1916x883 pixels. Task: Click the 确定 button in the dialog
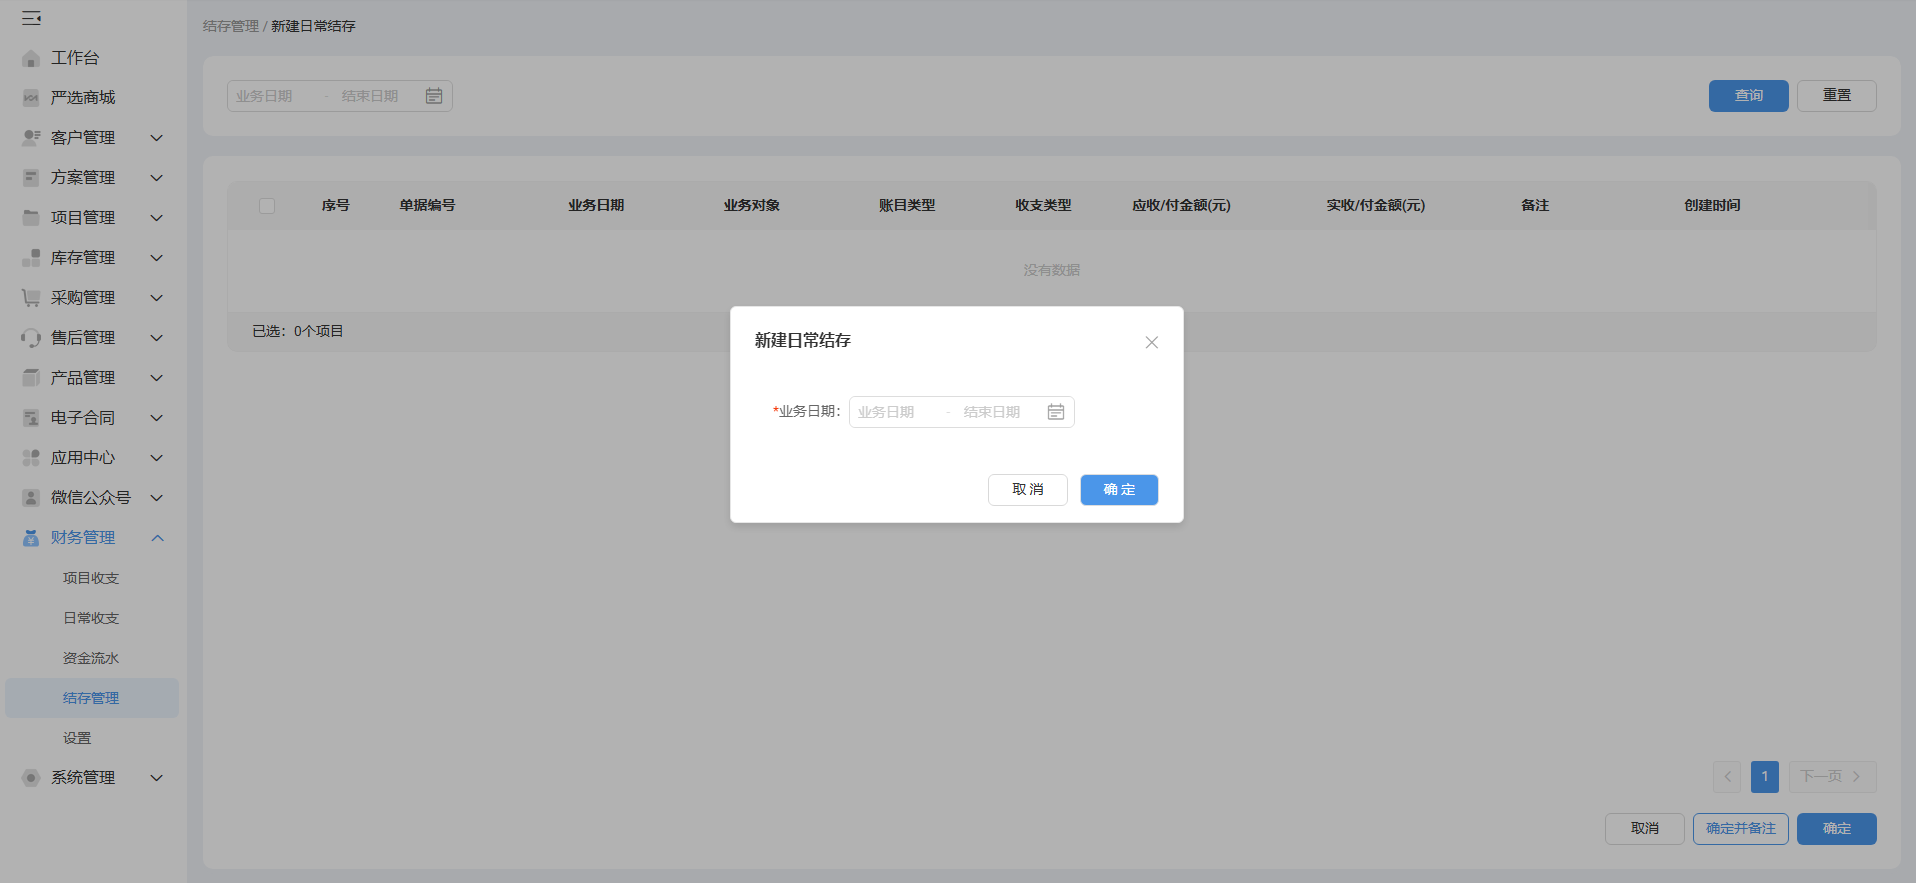coord(1119,490)
